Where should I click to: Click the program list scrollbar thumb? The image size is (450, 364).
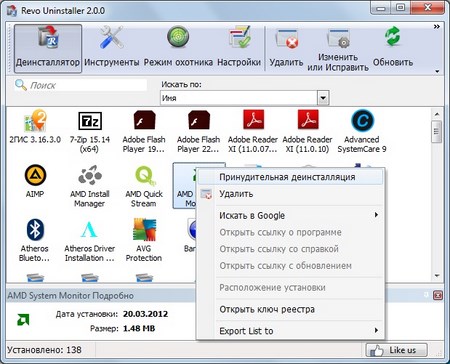coord(437,132)
